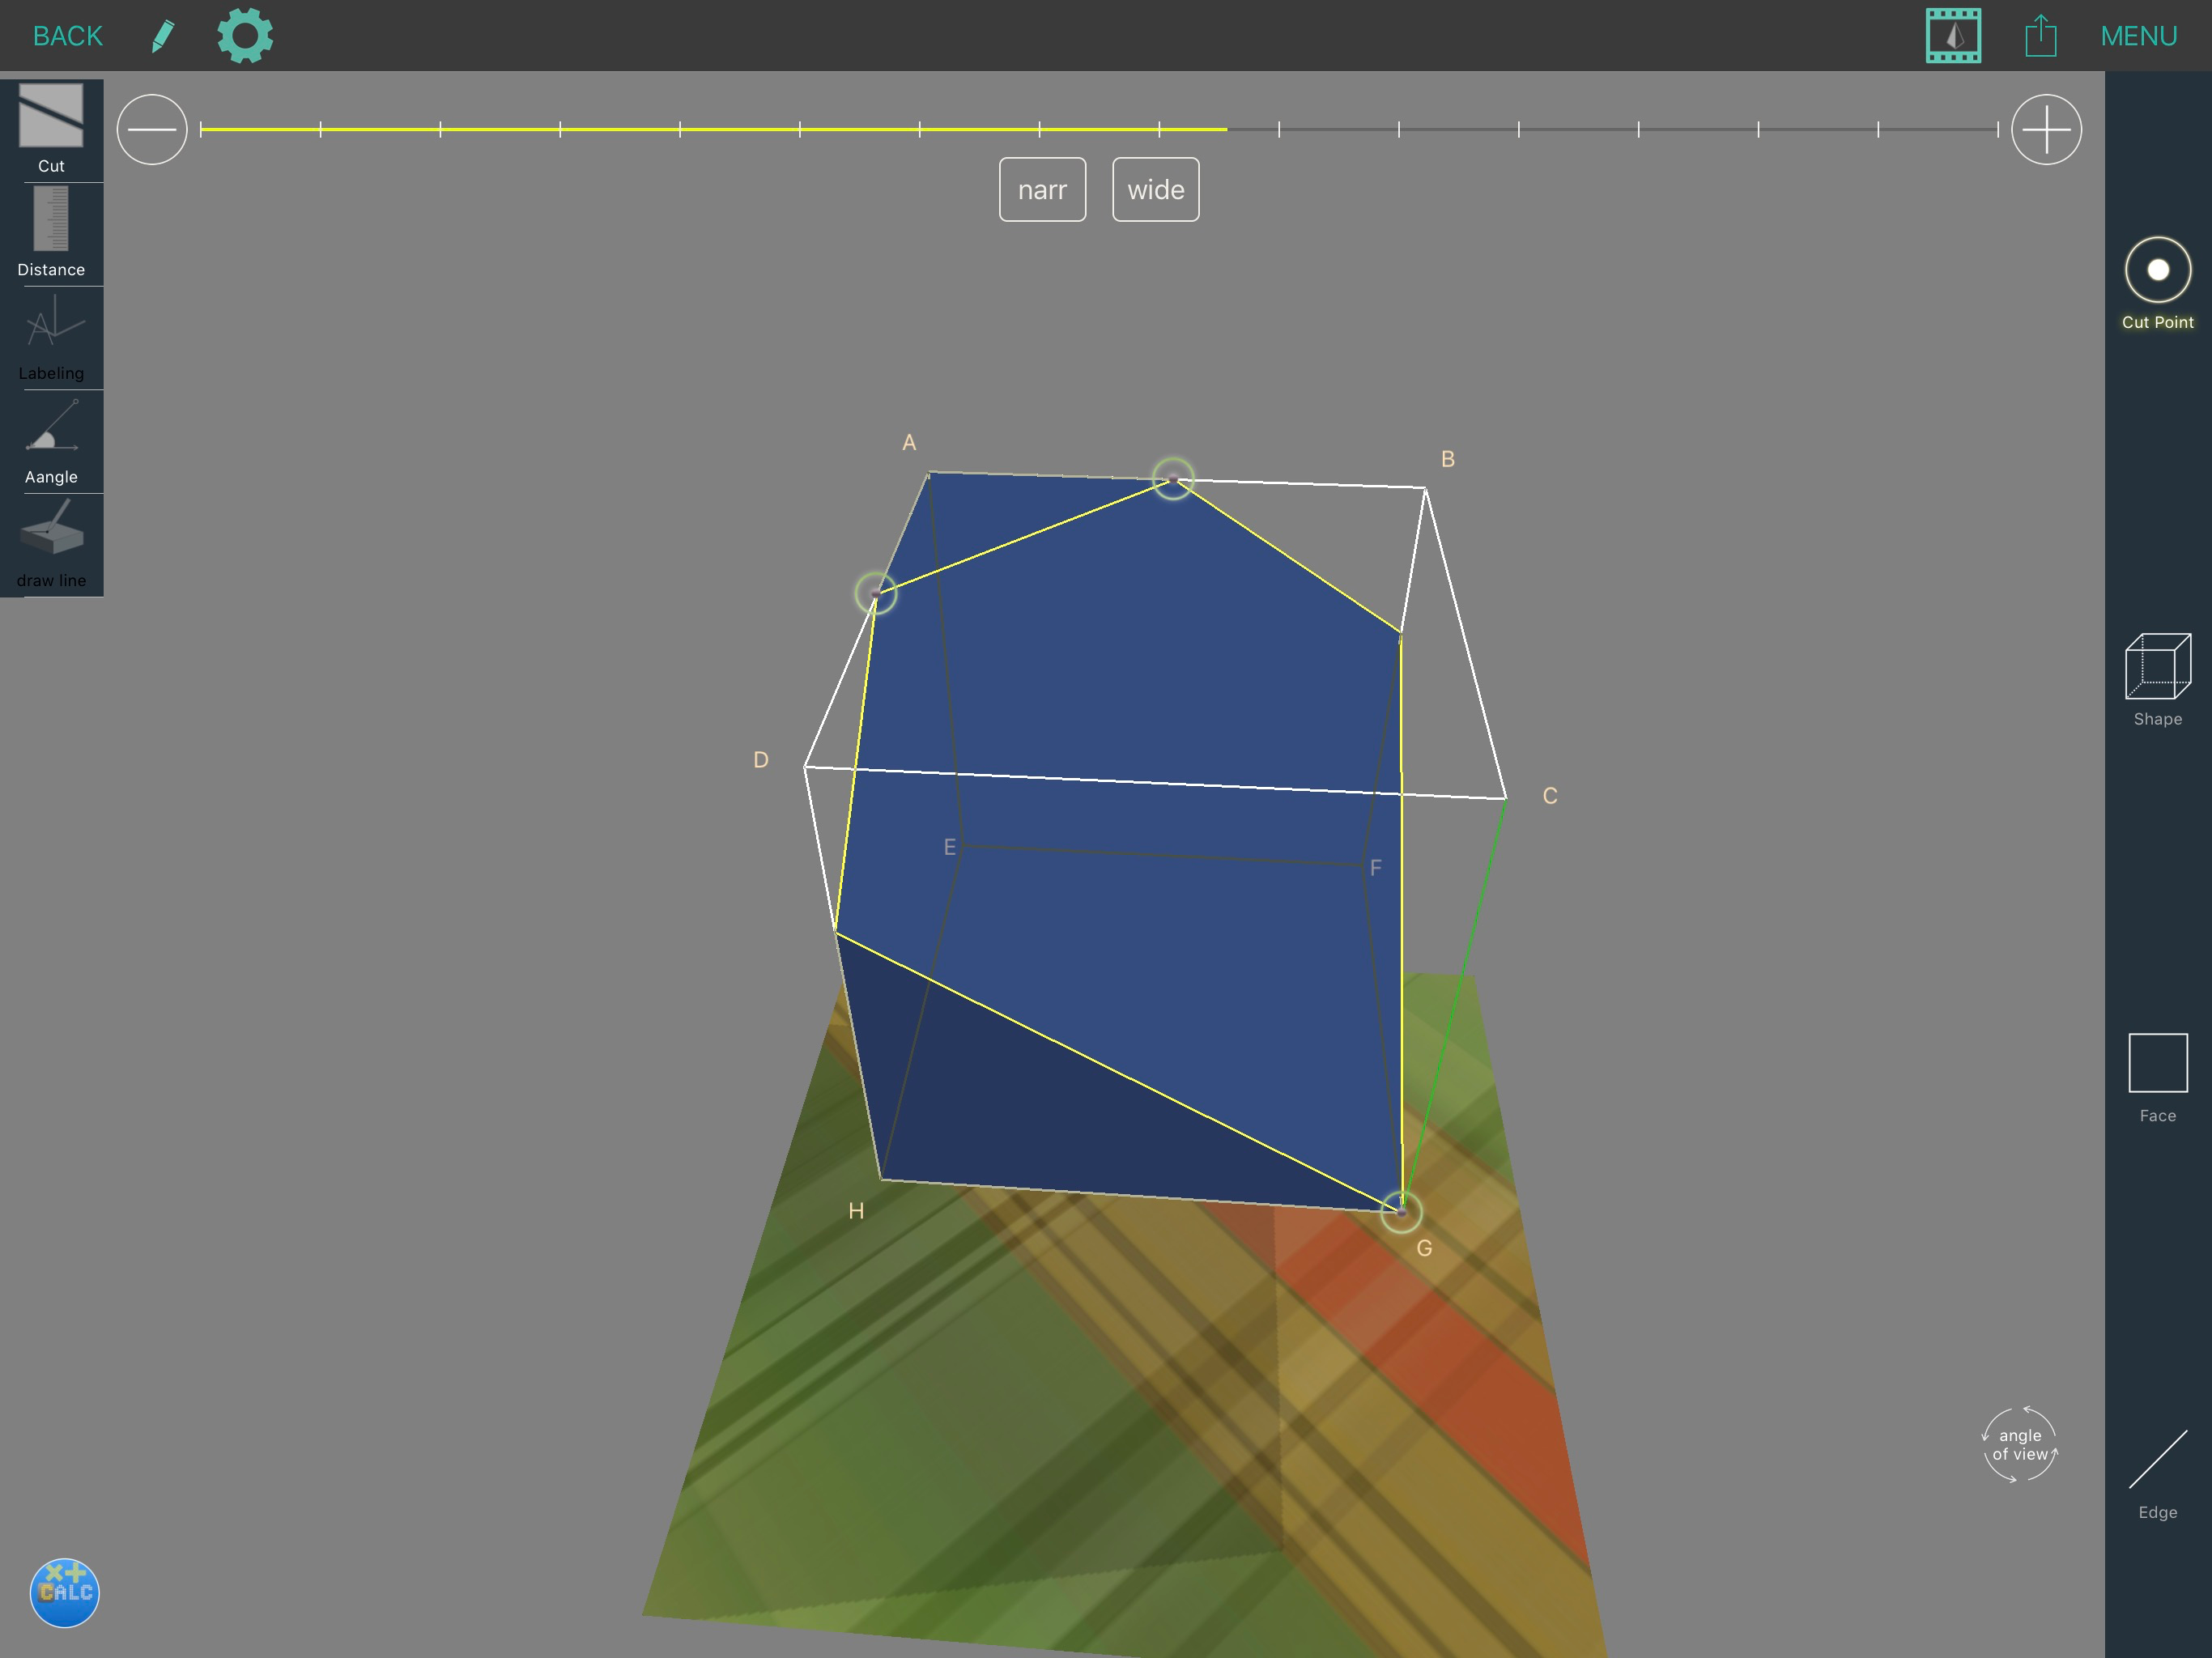Image resolution: width=2212 pixels, height=1658 pixels.
Task: Select cut point on edge AD
Action: [876, 593]
